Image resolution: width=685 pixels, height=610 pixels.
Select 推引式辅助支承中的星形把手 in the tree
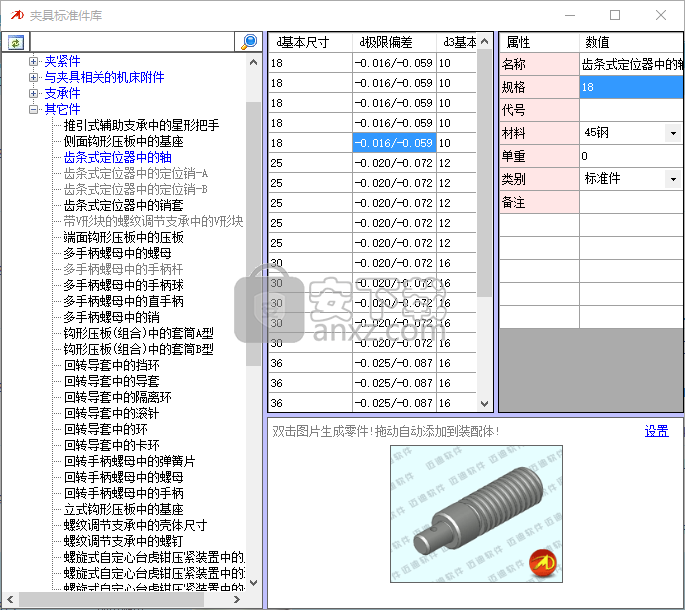[x=141, y=125]
